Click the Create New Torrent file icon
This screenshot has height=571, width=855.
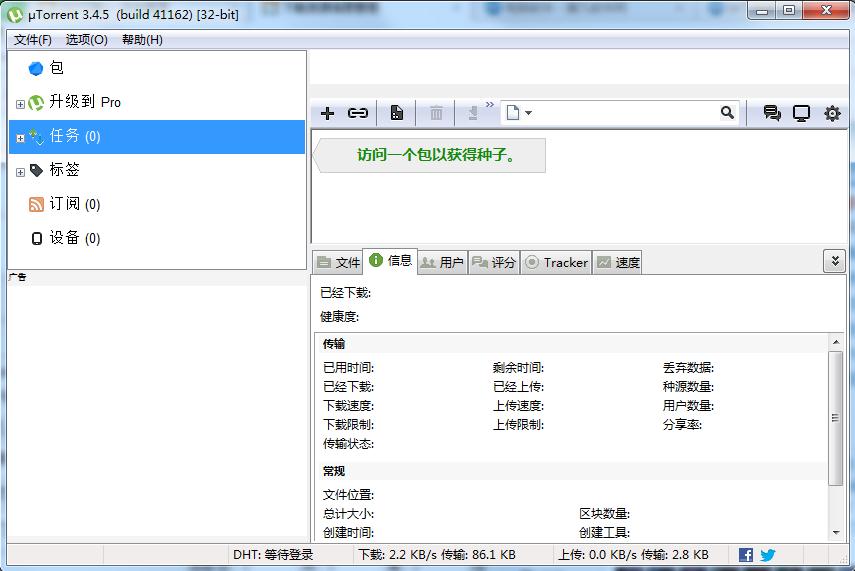[397, 113]
